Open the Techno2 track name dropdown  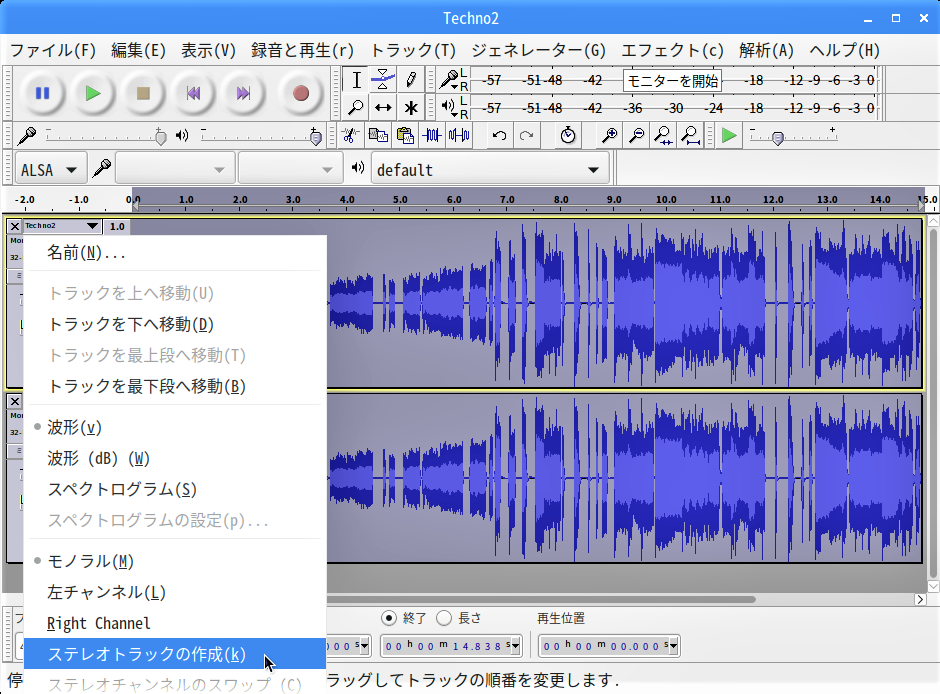62,226
